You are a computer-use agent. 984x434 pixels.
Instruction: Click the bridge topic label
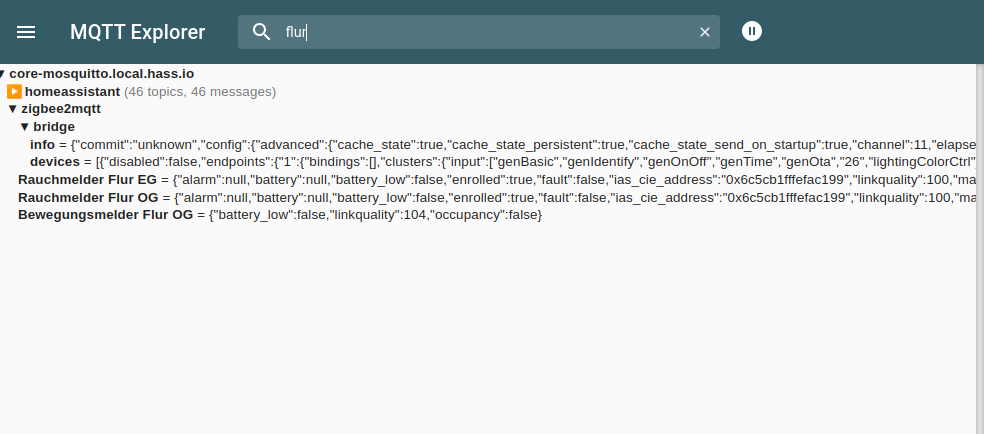(54, 126)
